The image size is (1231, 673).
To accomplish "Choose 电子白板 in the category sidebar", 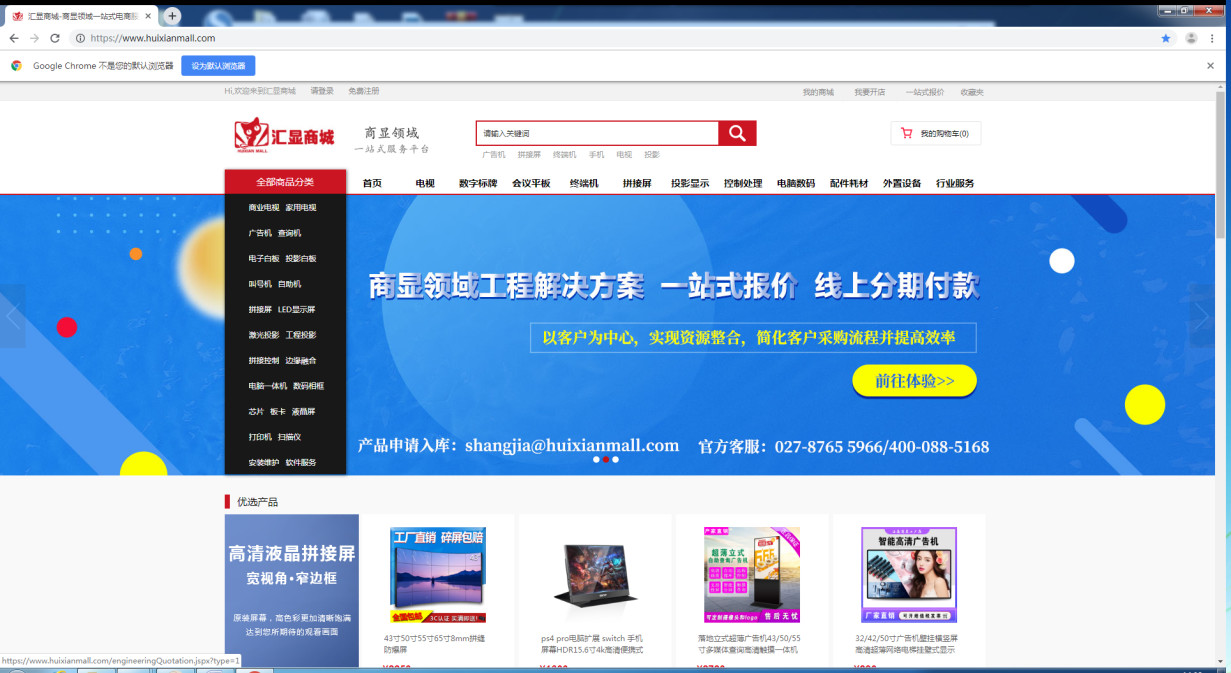I will coord(264,259).
